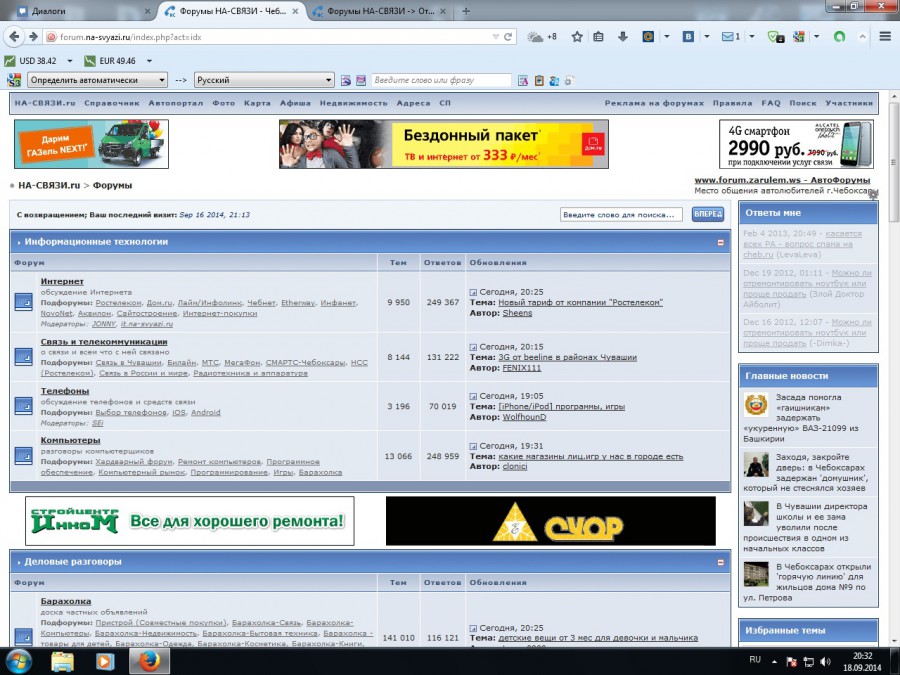Open the target language dropdown Русский
The image size is (900, 675).
pyautogui.click(x=264, y=80)
